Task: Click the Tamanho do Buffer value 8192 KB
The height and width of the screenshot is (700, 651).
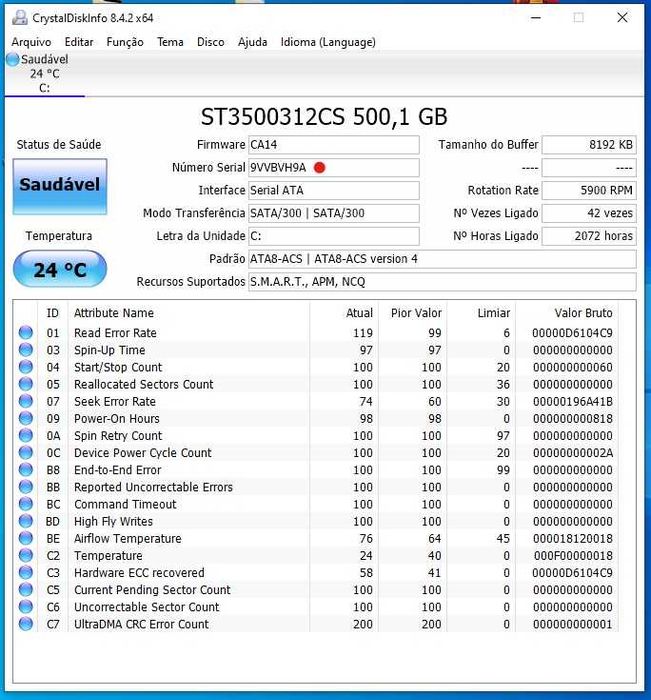Action: 589,145
